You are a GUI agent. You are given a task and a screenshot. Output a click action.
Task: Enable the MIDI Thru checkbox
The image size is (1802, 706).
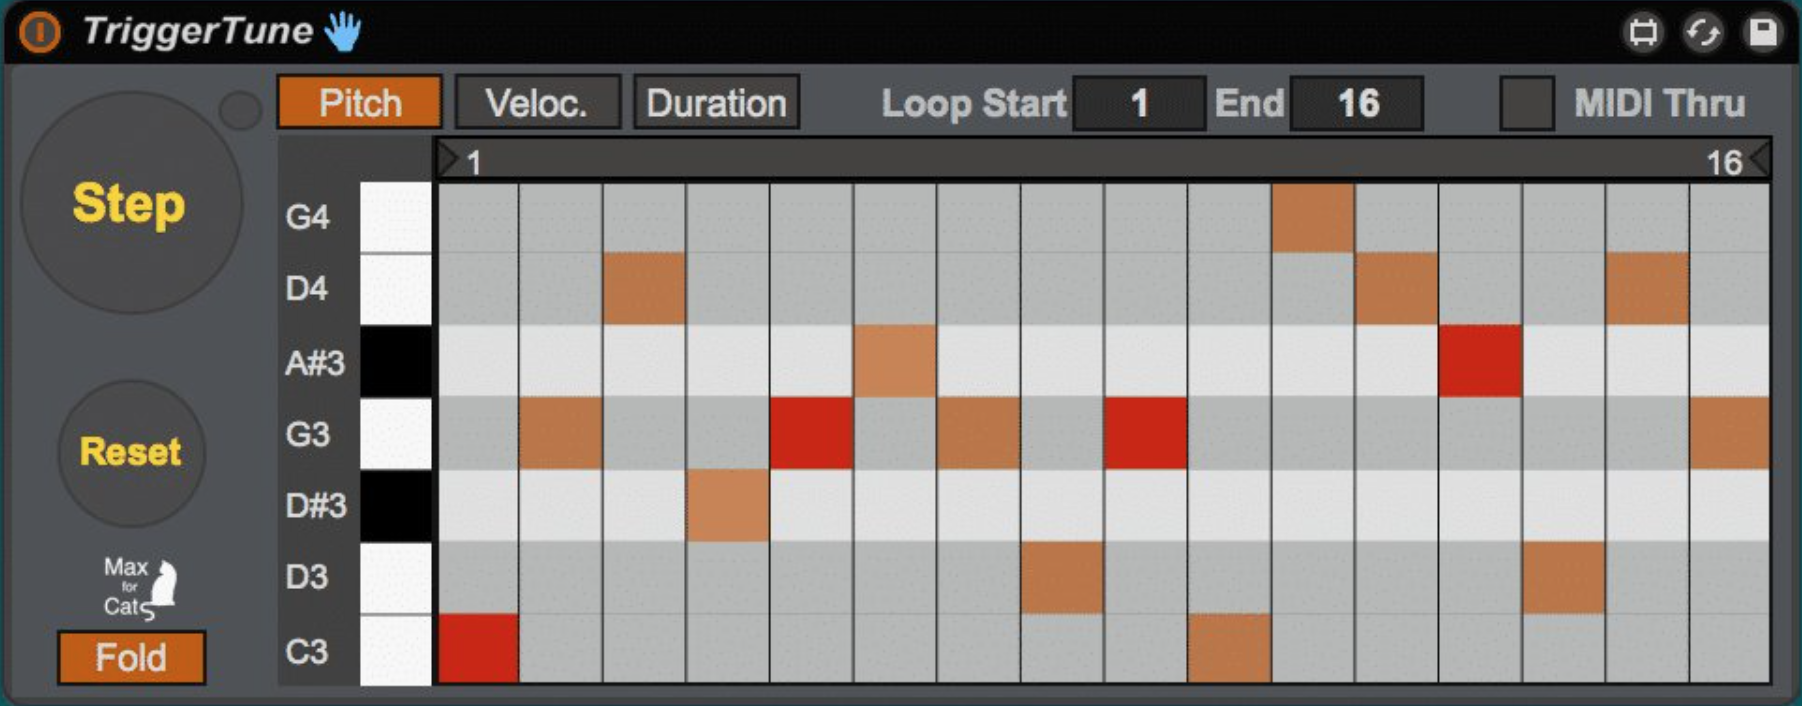click(x=1526, y=103)
